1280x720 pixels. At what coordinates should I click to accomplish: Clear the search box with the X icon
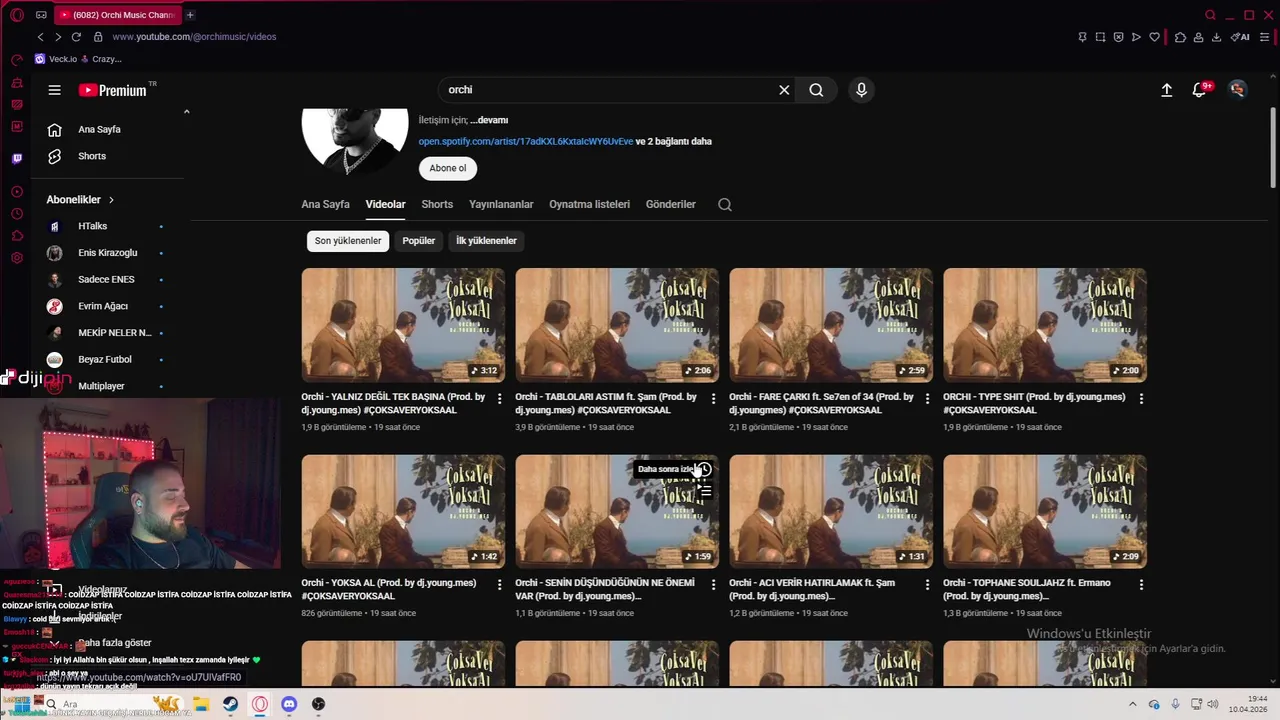coord(784,90)
